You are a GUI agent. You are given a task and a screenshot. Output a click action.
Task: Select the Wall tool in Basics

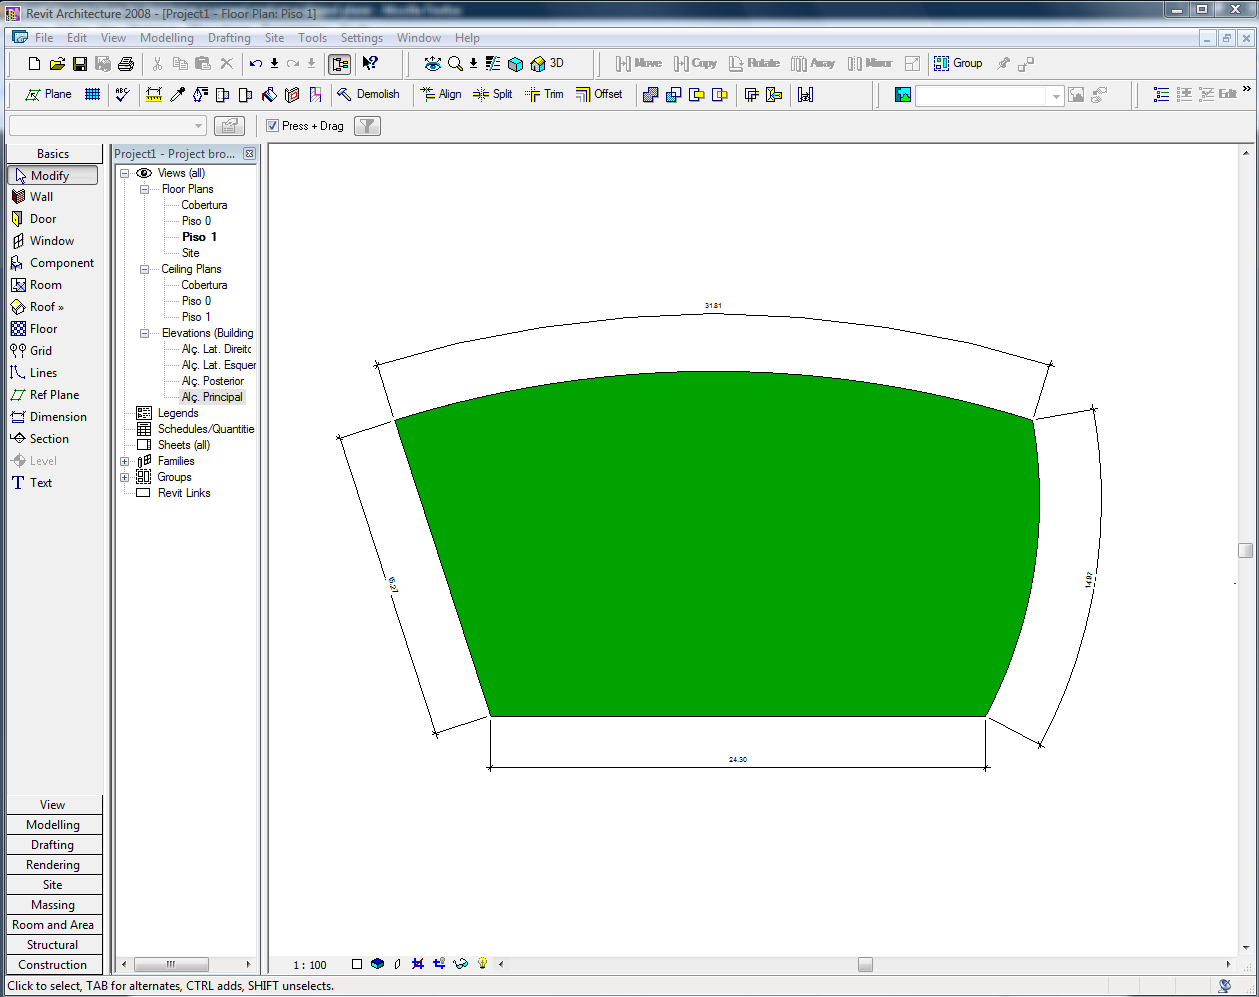tap(41, 197)
